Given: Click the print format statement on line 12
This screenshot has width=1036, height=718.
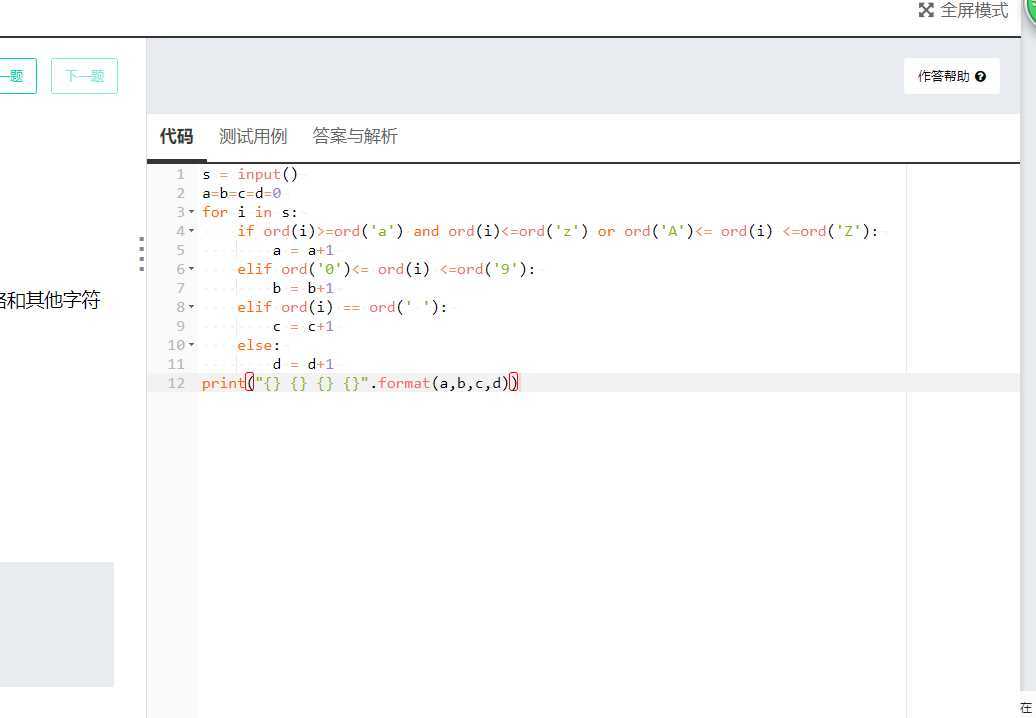Looking at the screenshot, I should 361,383.
